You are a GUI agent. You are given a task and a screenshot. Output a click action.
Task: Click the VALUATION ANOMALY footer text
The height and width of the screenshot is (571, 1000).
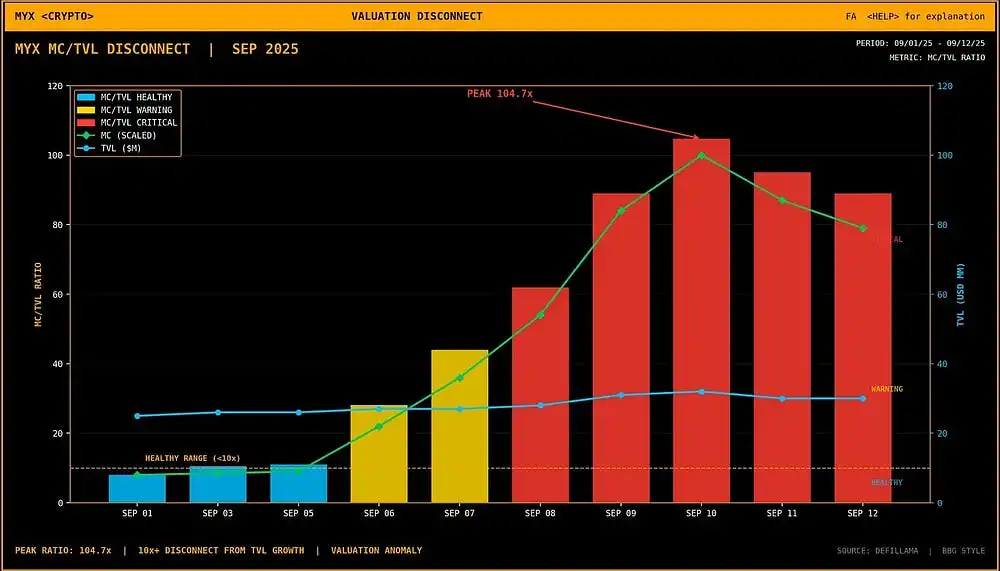click(x=376, y=550)
